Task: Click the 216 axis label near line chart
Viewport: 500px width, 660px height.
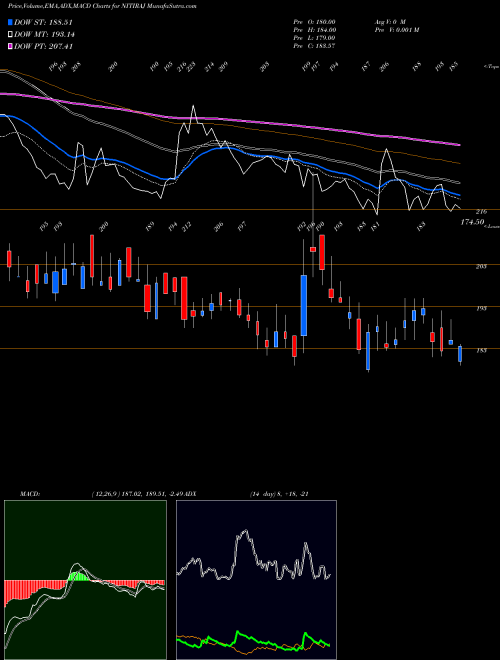Action: pos(481,212)
